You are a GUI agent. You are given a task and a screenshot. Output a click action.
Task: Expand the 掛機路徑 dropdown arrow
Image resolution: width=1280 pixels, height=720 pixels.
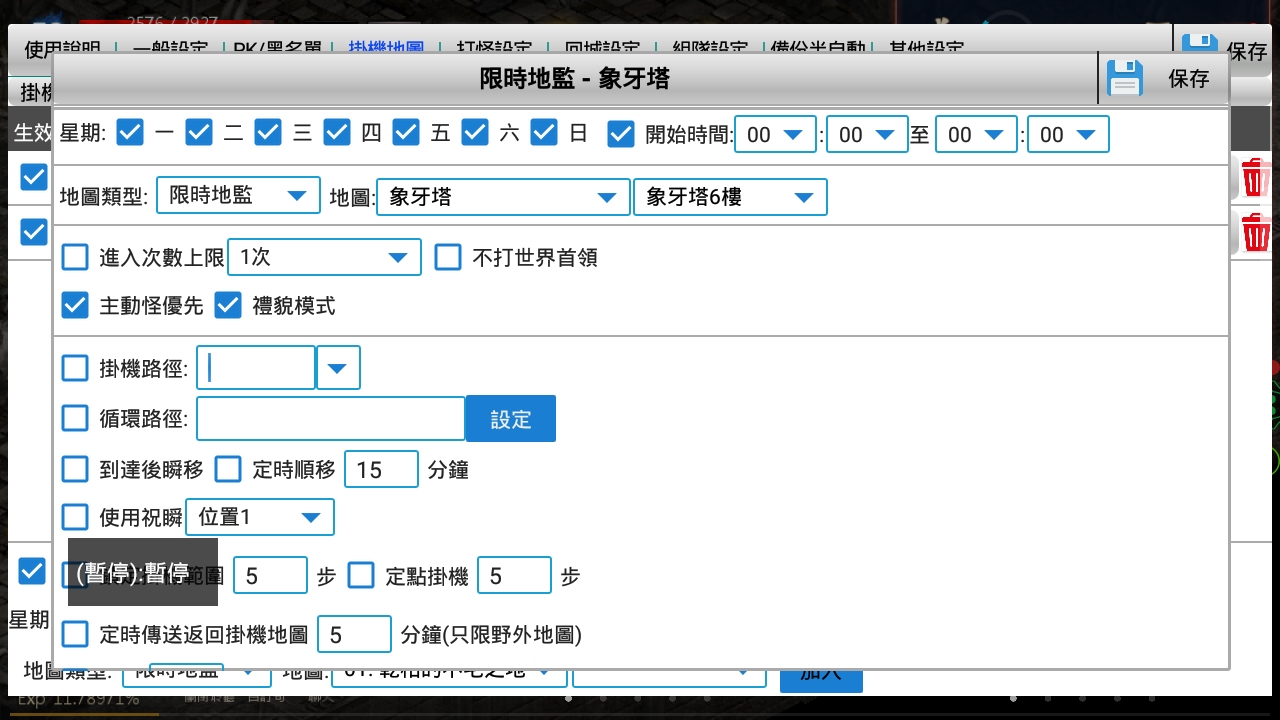point(338,368)
